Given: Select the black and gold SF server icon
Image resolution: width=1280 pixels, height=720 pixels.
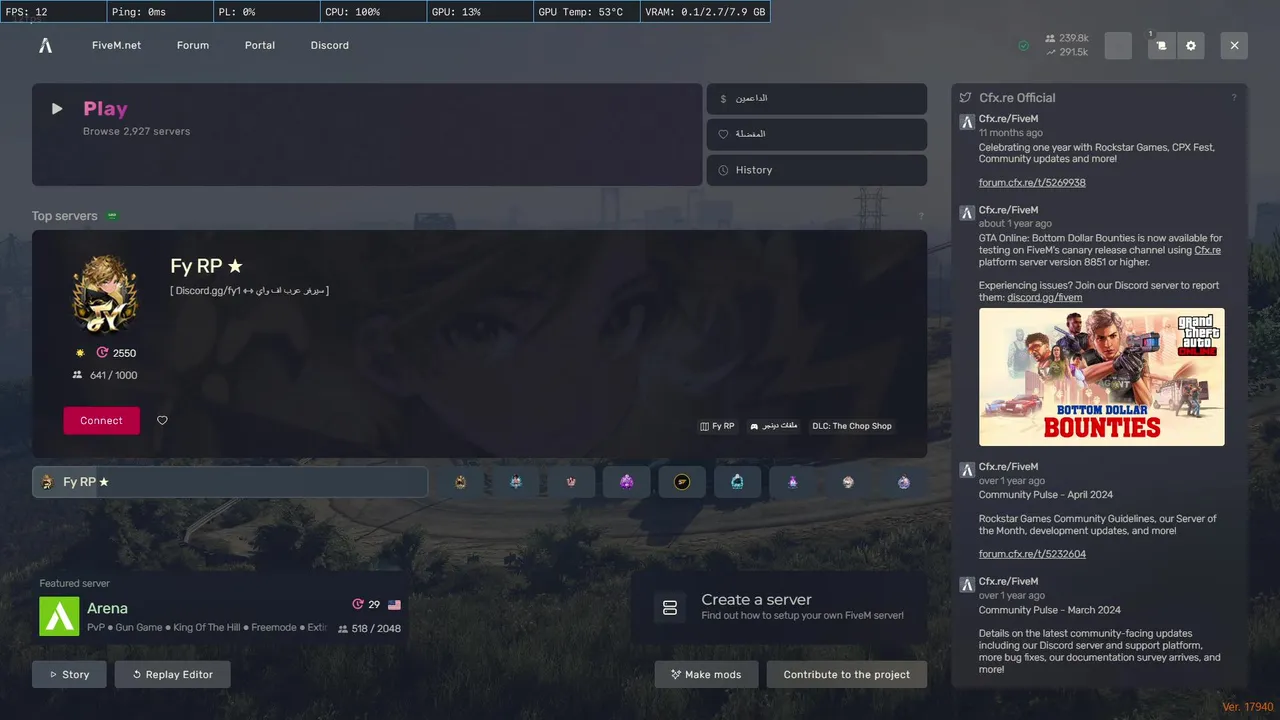Looking at the screenshot, I should point(682,482).
